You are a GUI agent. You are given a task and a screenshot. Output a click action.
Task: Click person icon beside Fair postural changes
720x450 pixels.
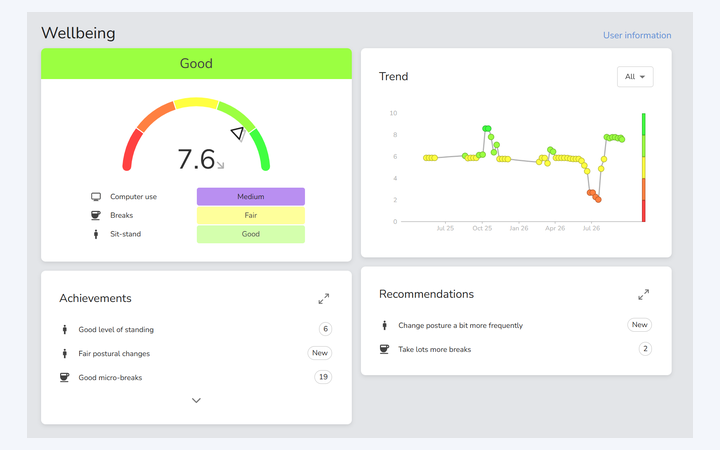[x=65, y=353]
